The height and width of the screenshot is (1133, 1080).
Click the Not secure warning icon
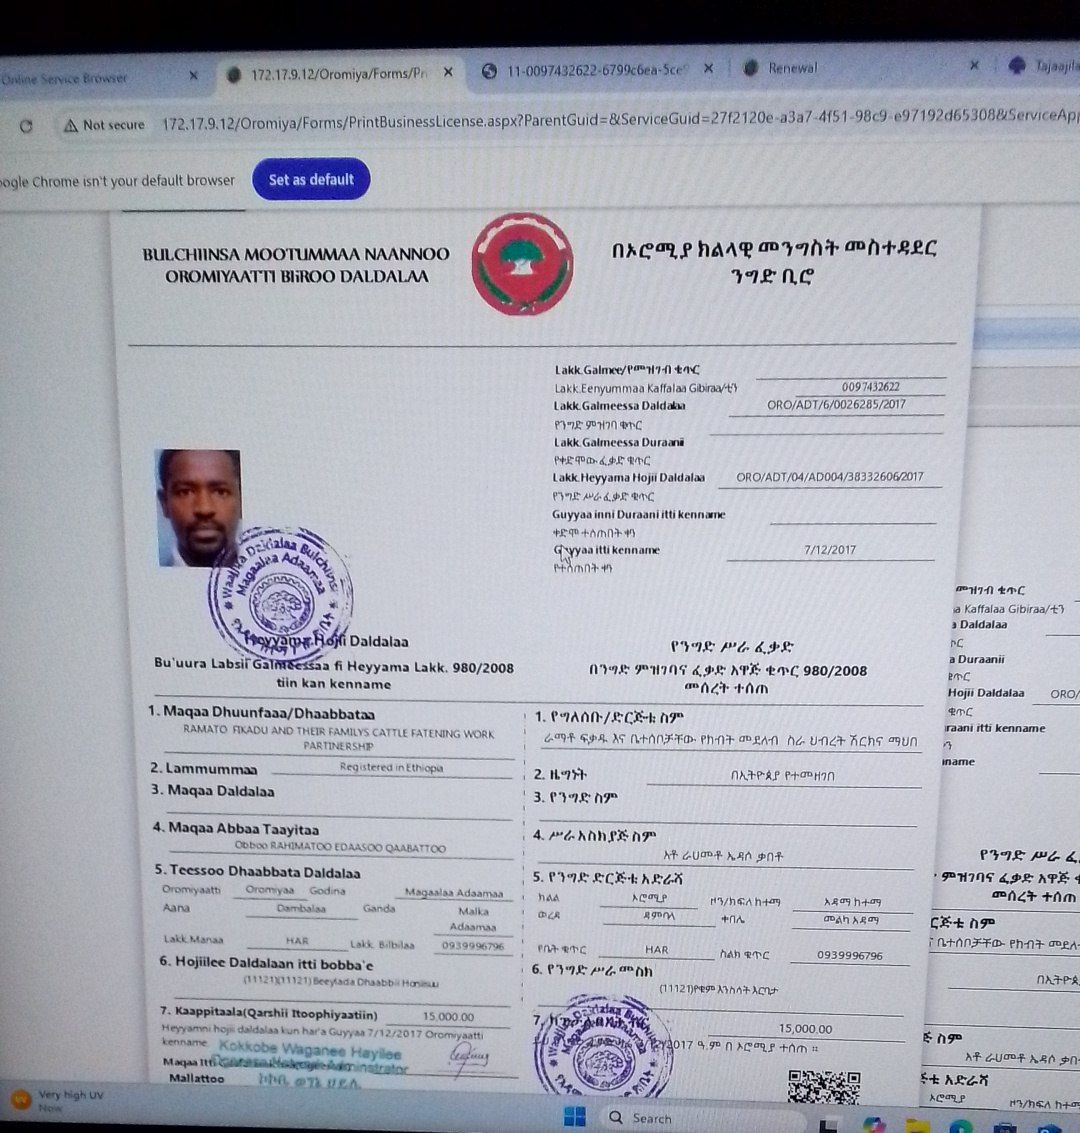tap(70, 126)
